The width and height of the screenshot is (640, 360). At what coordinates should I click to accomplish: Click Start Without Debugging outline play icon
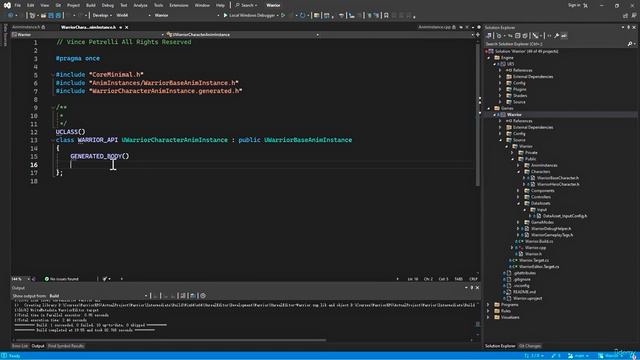283,16
